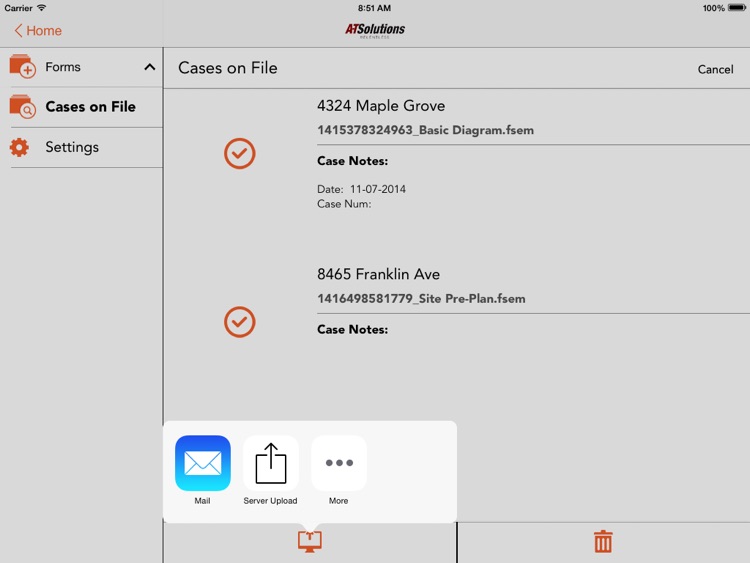Collapse the Forms section chevron
Viewport: 750px width, 563px height.
point(150,67)
